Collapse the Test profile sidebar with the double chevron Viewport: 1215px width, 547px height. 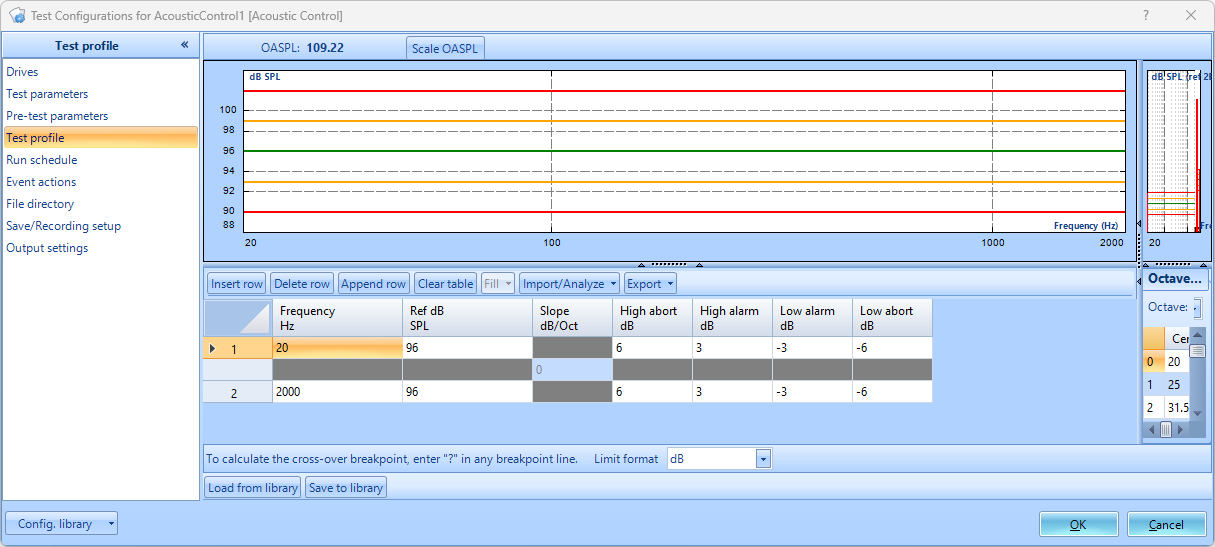point(185,45)
